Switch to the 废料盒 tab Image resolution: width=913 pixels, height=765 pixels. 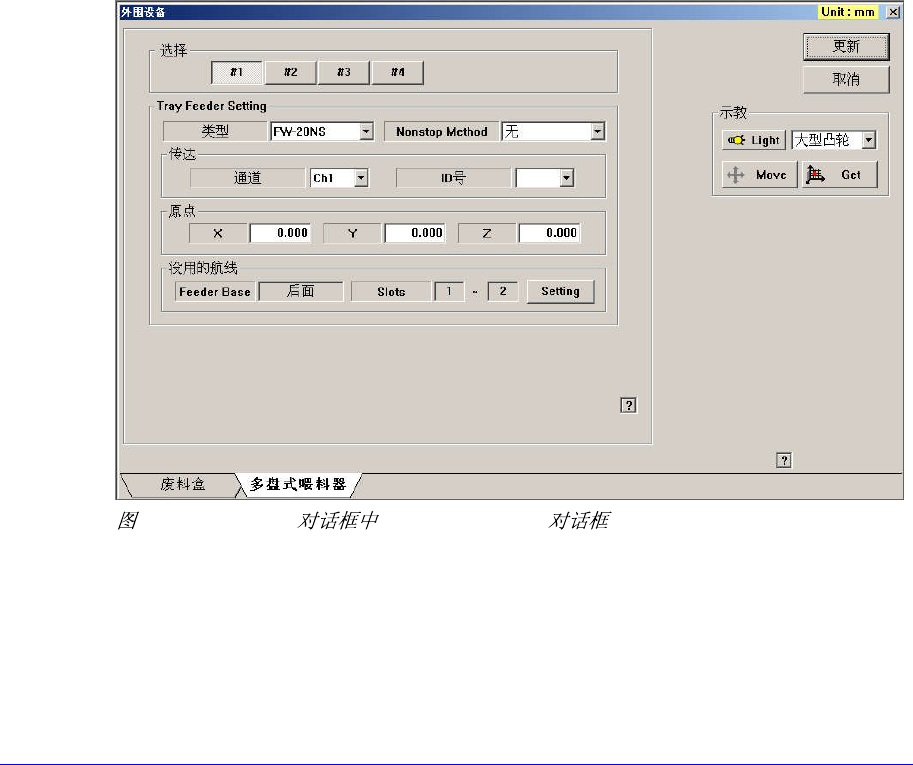click(x=182, y=484)
